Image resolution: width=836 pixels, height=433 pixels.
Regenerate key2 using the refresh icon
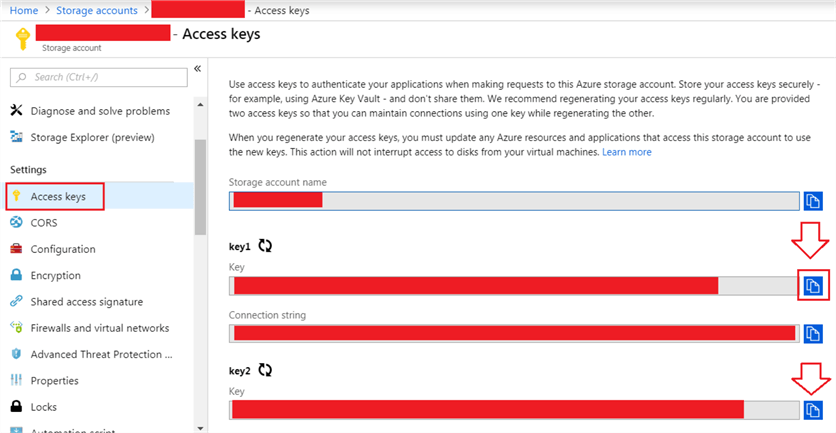pos(265,370)
